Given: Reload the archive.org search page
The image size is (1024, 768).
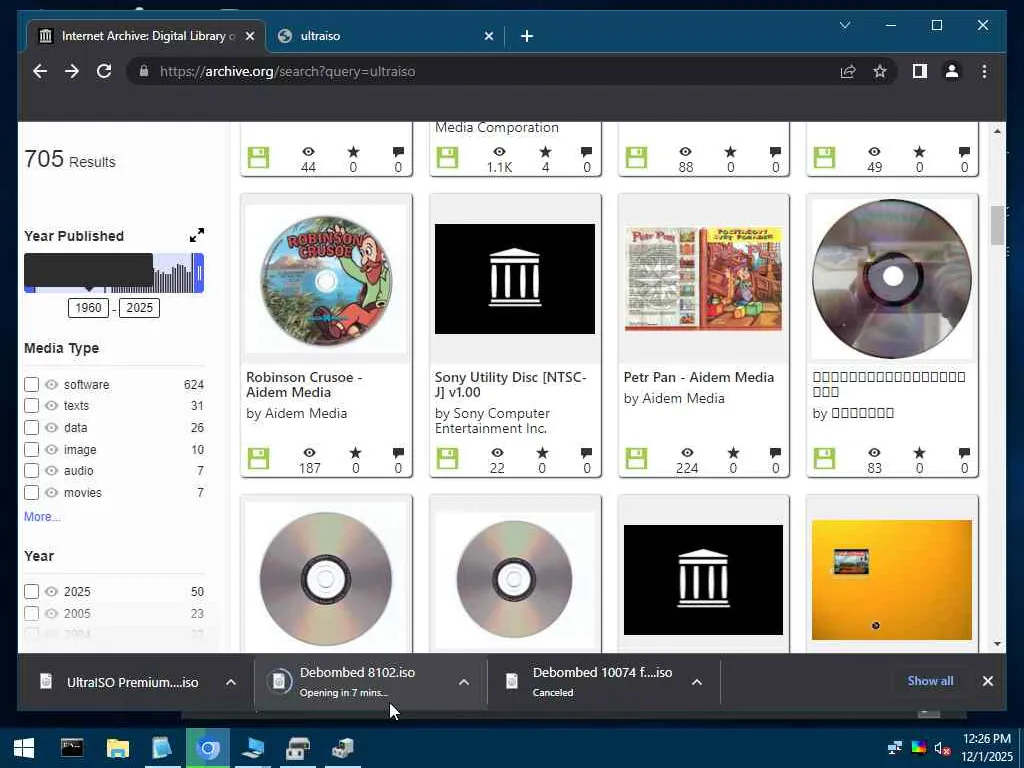Looking at the screenshot, I should [x=104, y=71].
